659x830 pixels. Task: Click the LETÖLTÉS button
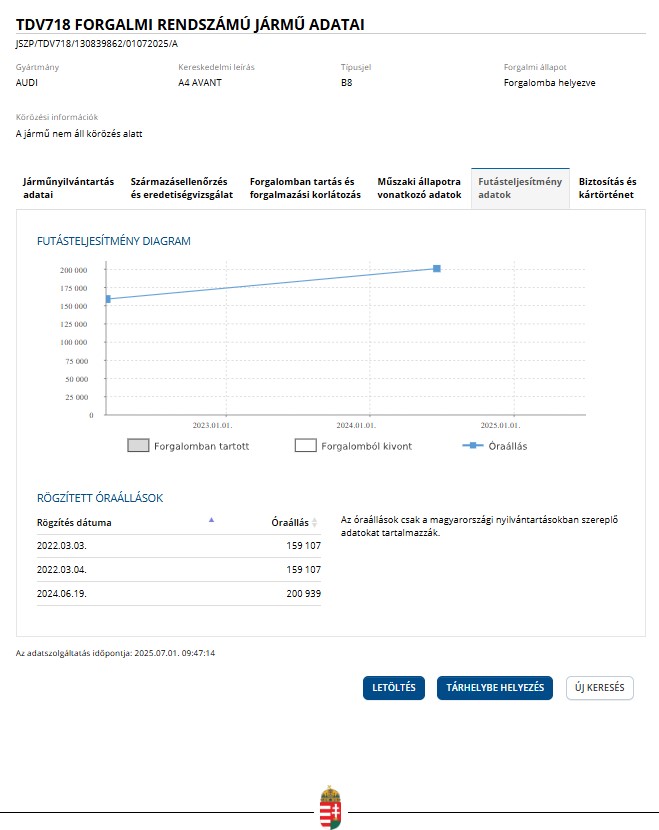[x=394, y=688]
